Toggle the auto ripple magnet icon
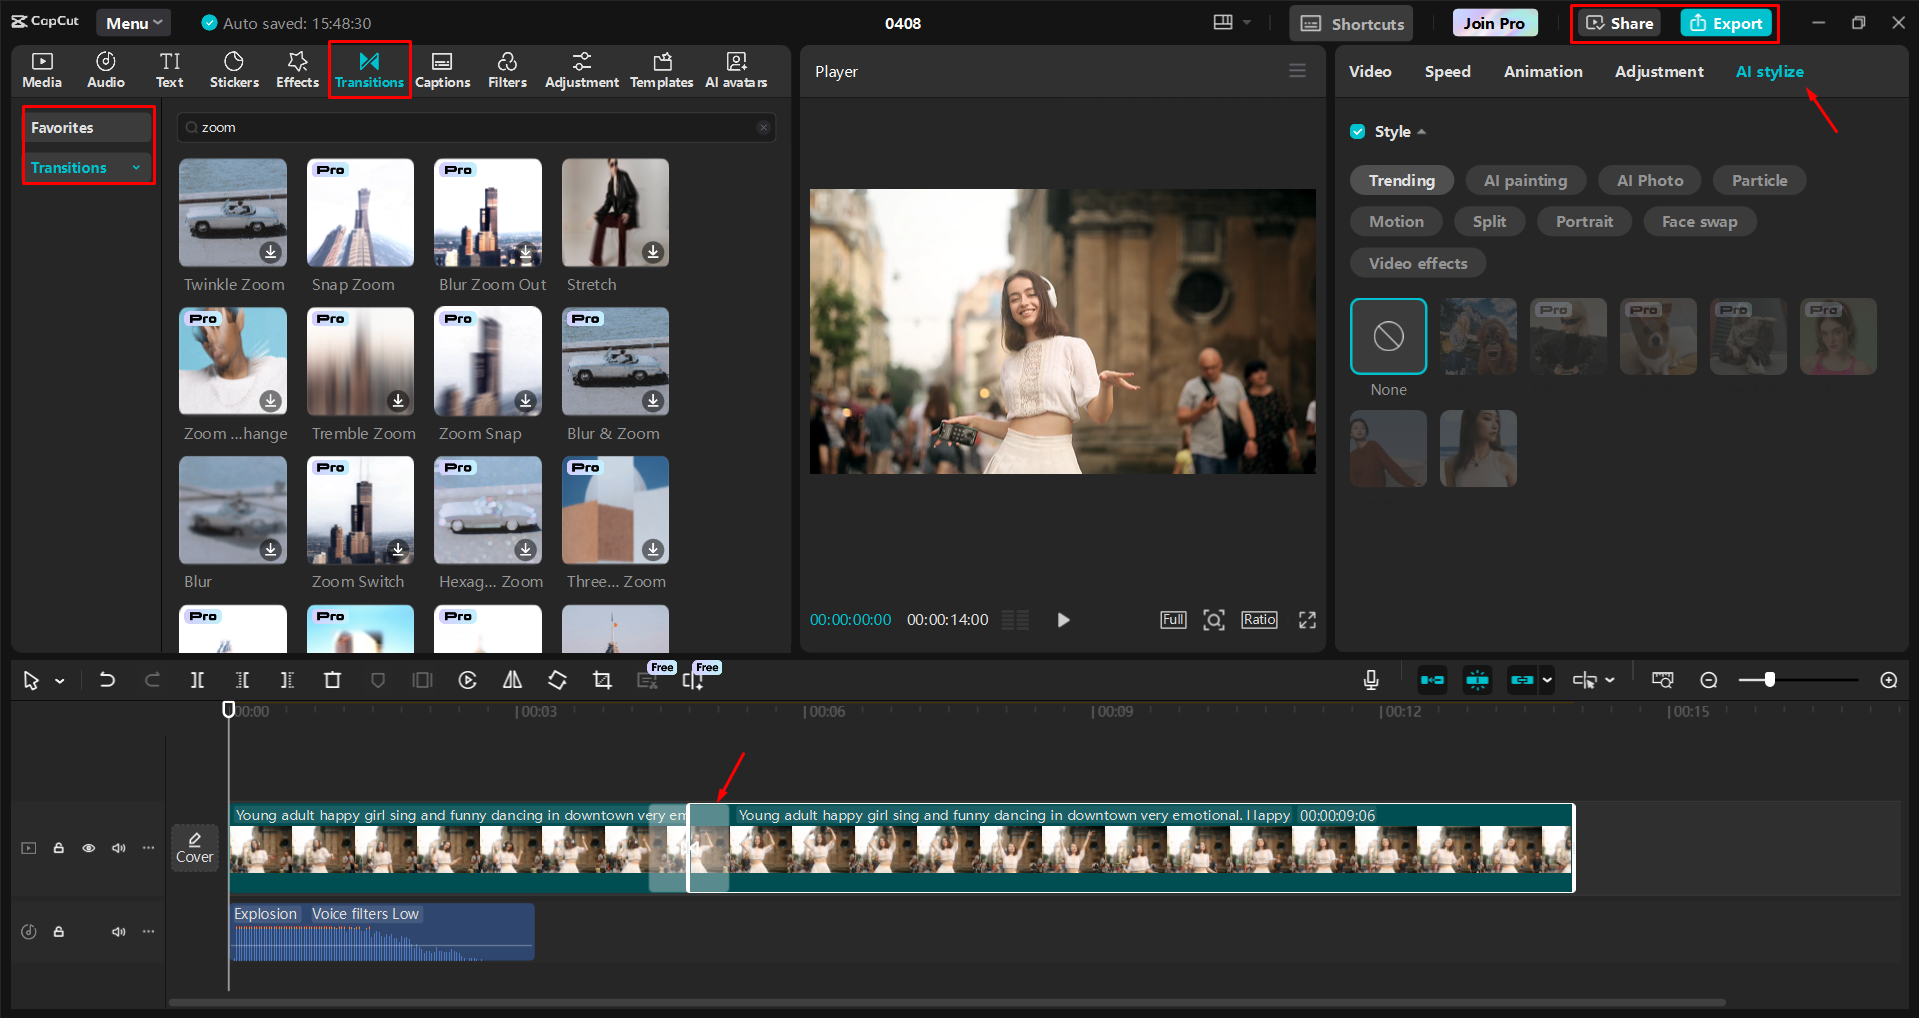Viewport: 1919px width, 1018px height. pyautogui.click(x=1477, y=679)
